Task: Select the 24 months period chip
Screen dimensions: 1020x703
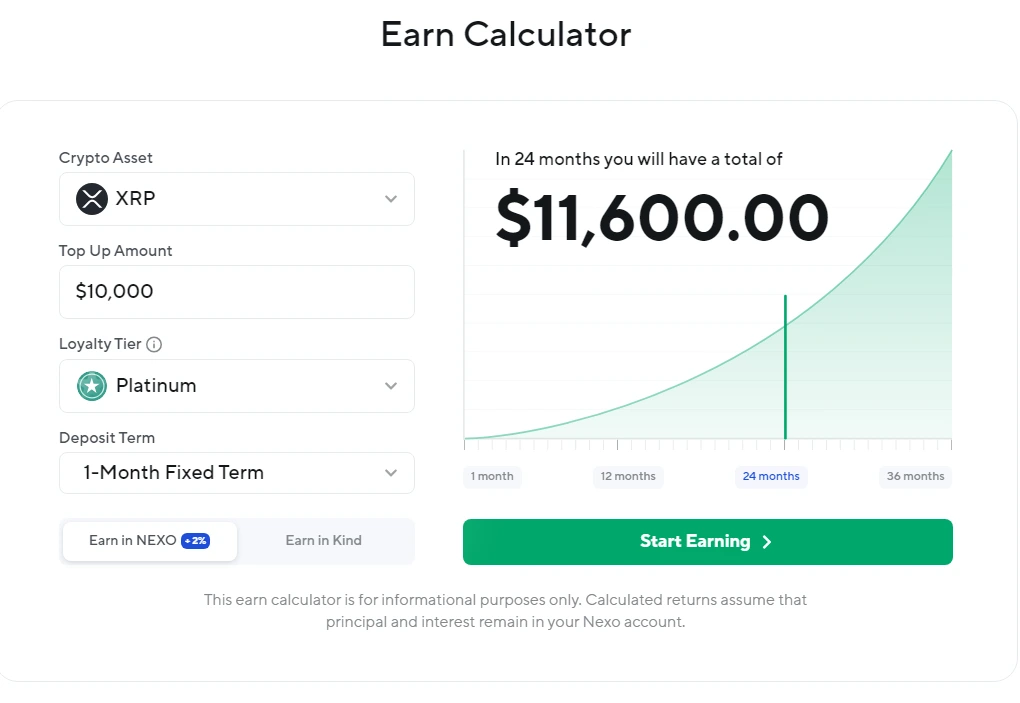Action: click(x=772, y=477)
